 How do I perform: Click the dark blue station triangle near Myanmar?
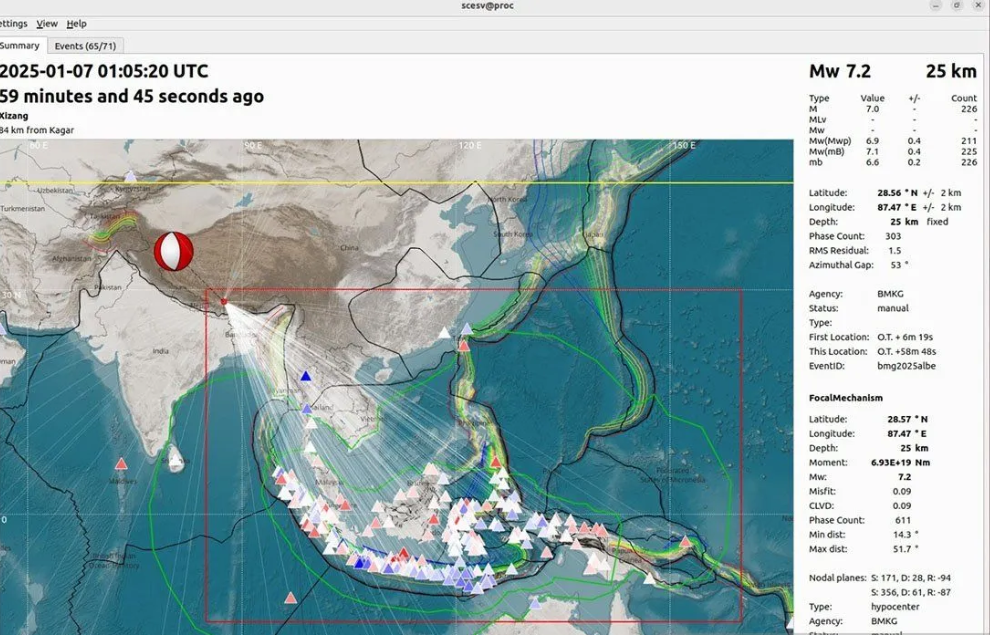click(x=305, y=376)
